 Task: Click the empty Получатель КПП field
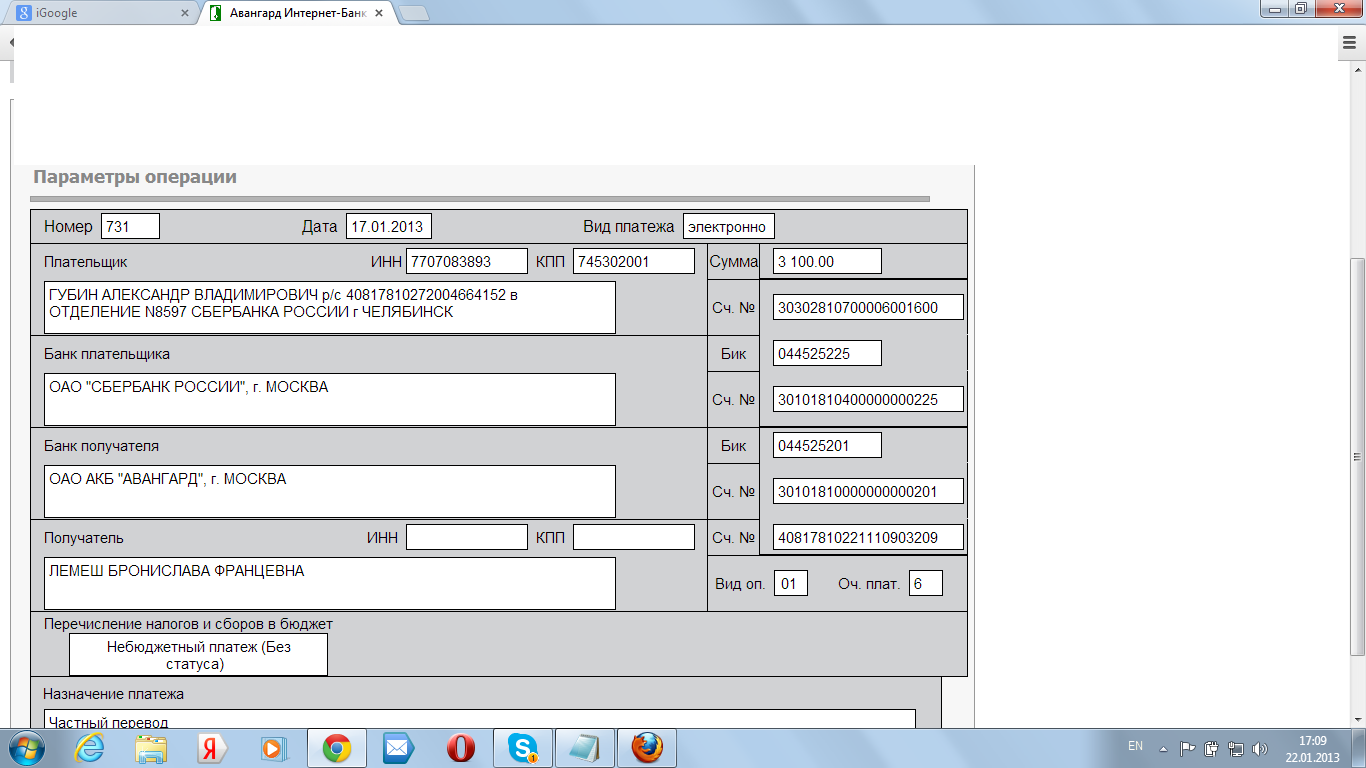point(634,537)
